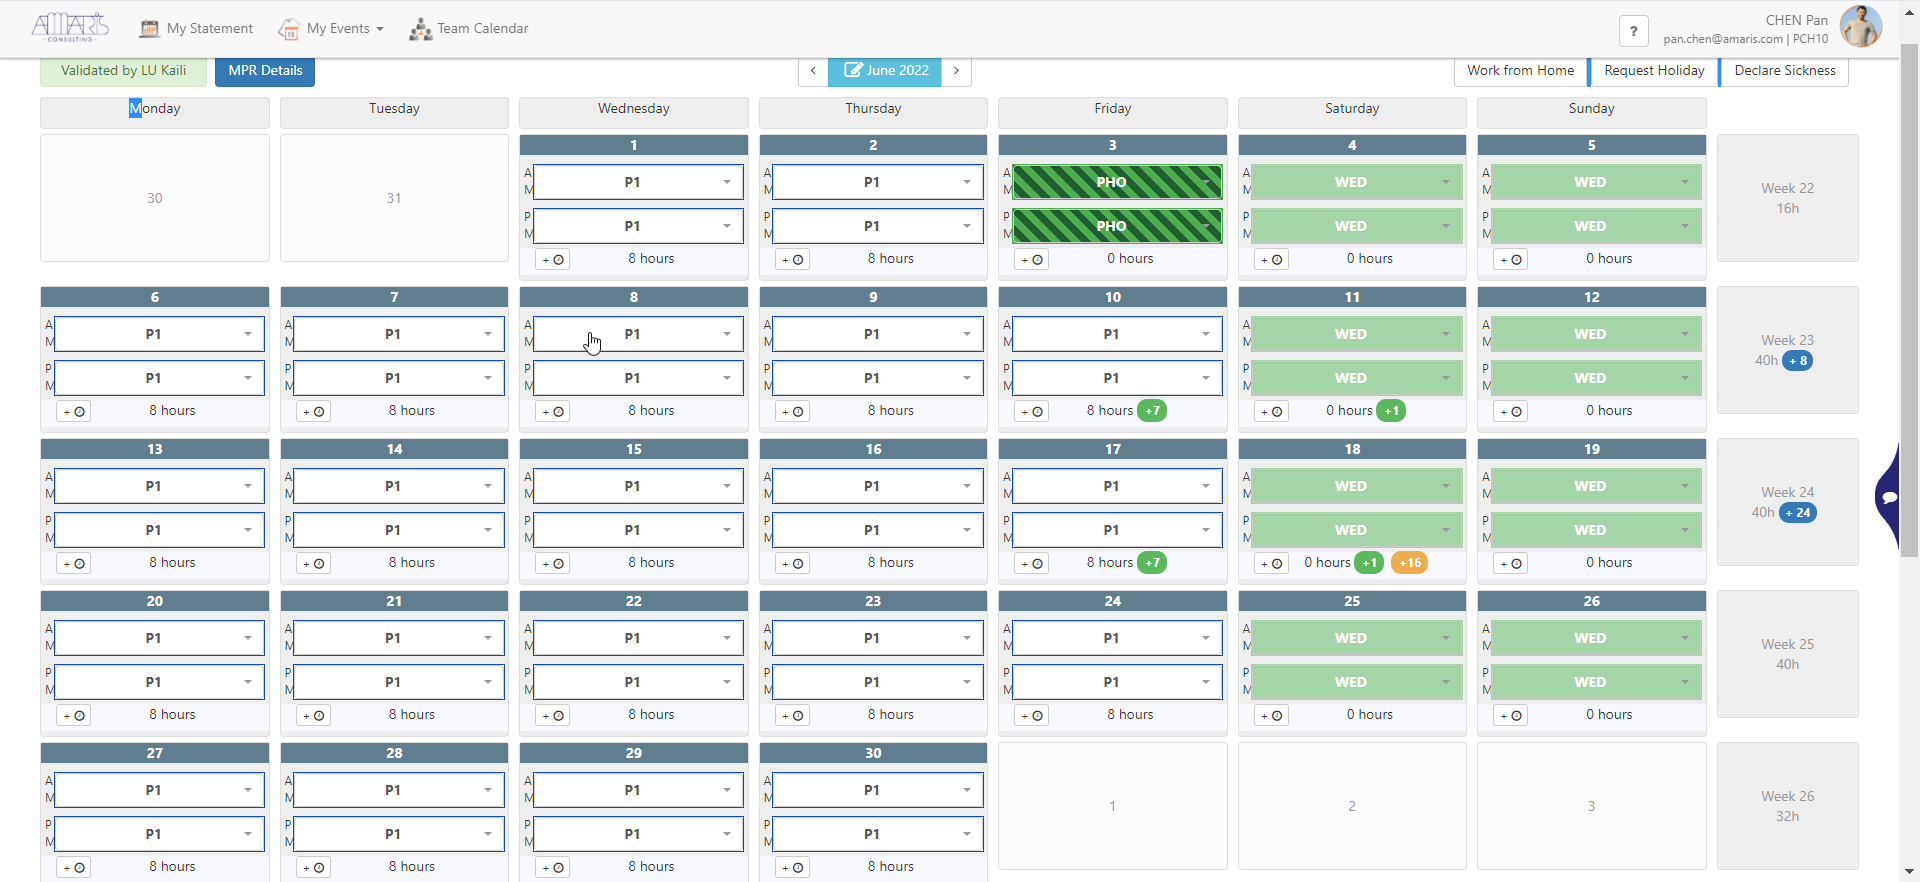Click the Amaris Consulting logo

pos(70,27)
